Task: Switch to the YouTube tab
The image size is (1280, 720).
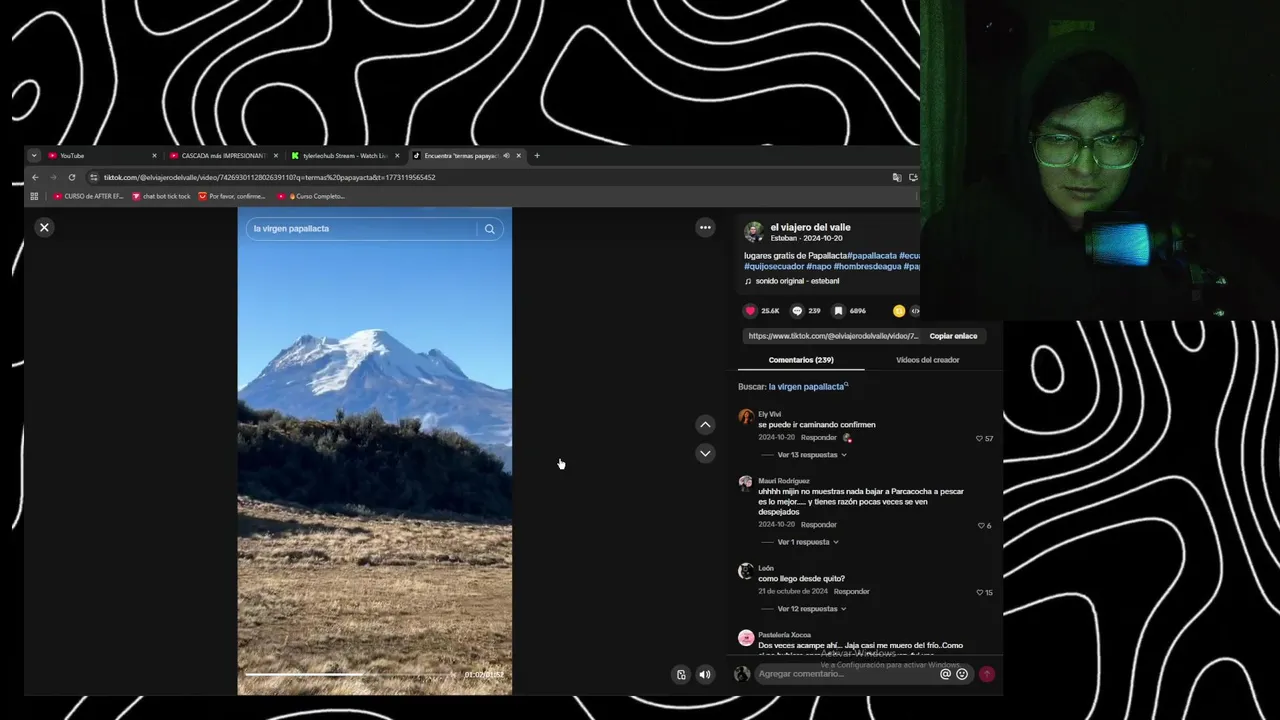Action: (x=101, y=156)
